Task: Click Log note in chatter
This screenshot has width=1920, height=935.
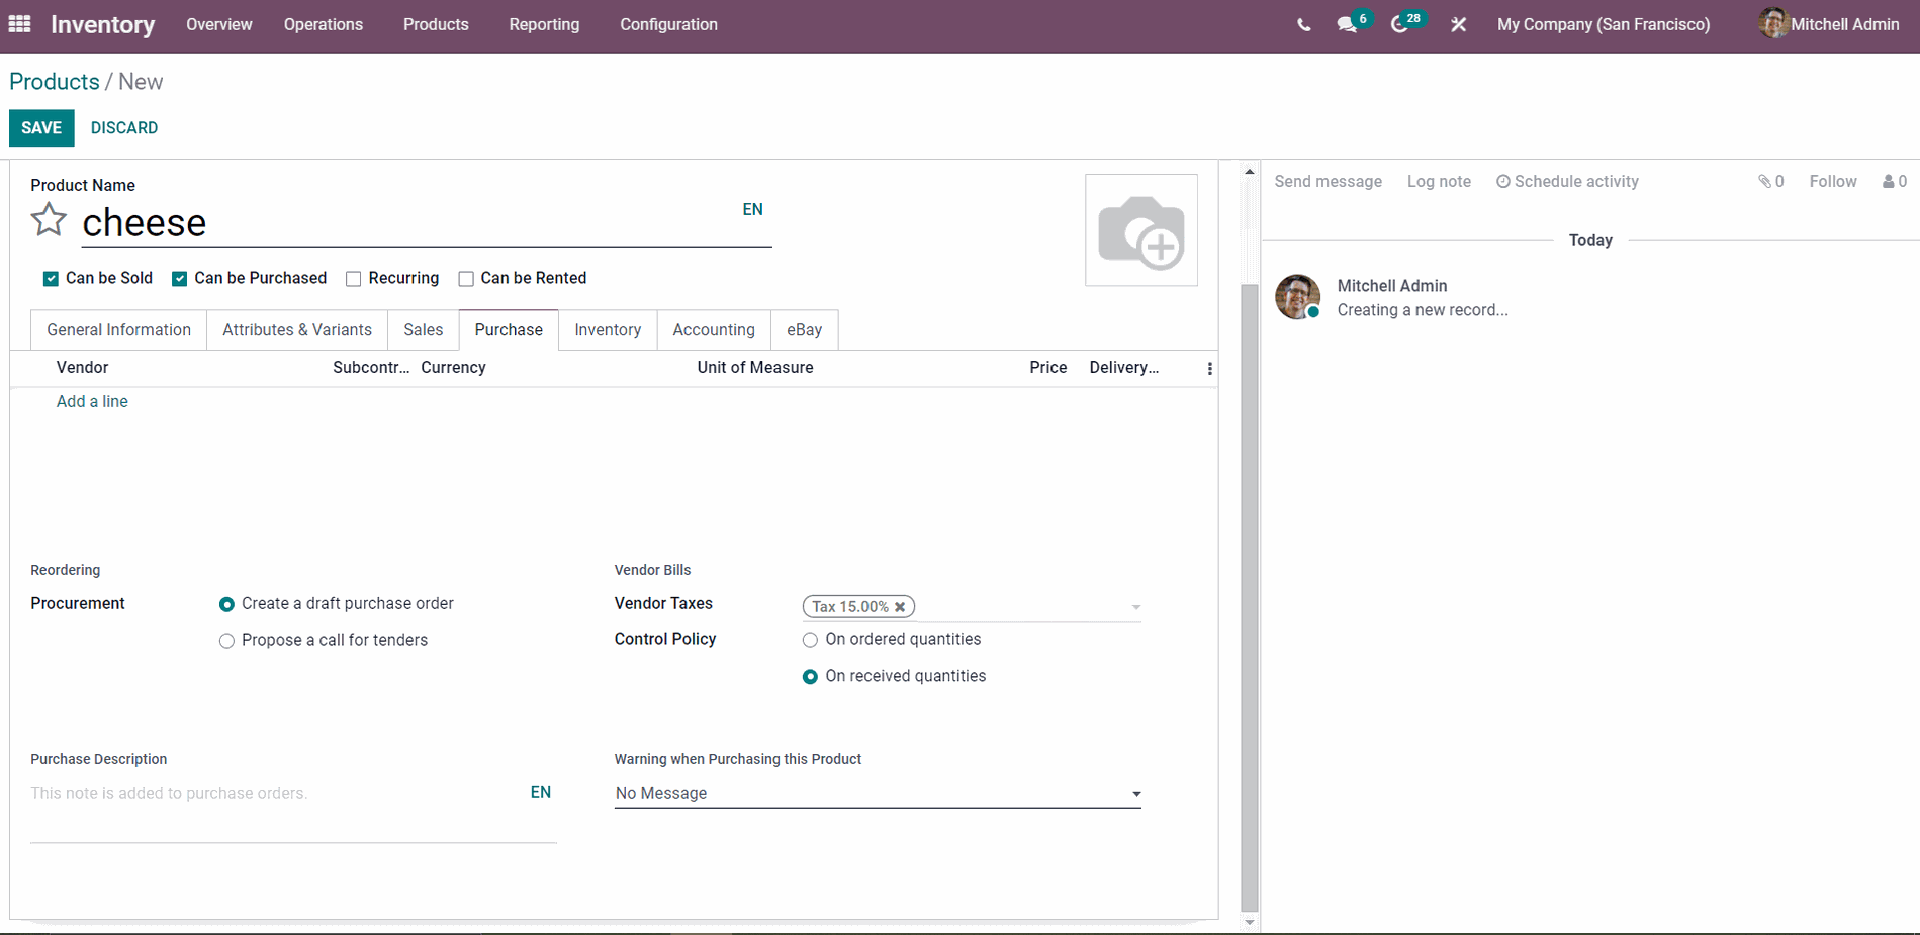Action: 1439,182
